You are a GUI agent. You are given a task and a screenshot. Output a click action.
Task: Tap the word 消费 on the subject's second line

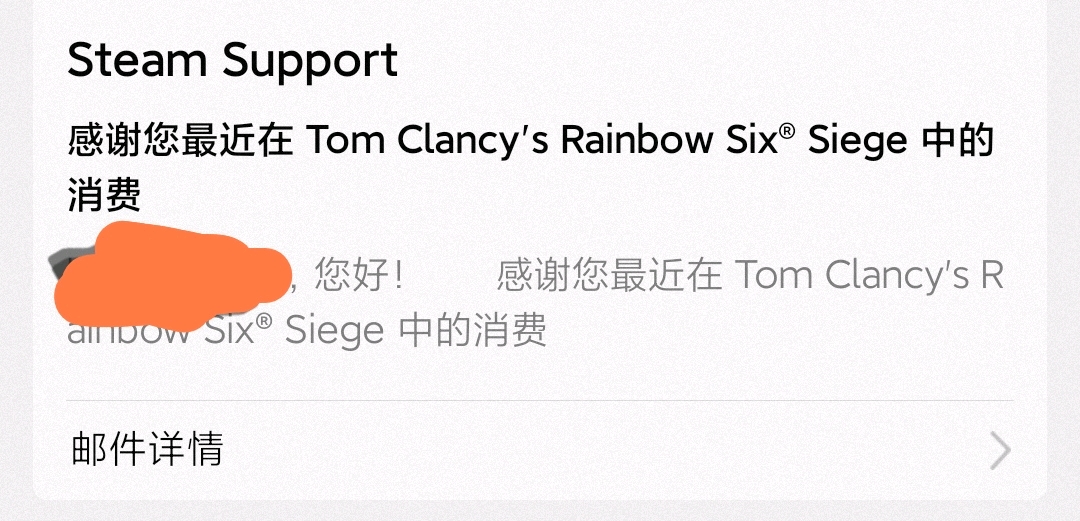click(x=105, y=194)
